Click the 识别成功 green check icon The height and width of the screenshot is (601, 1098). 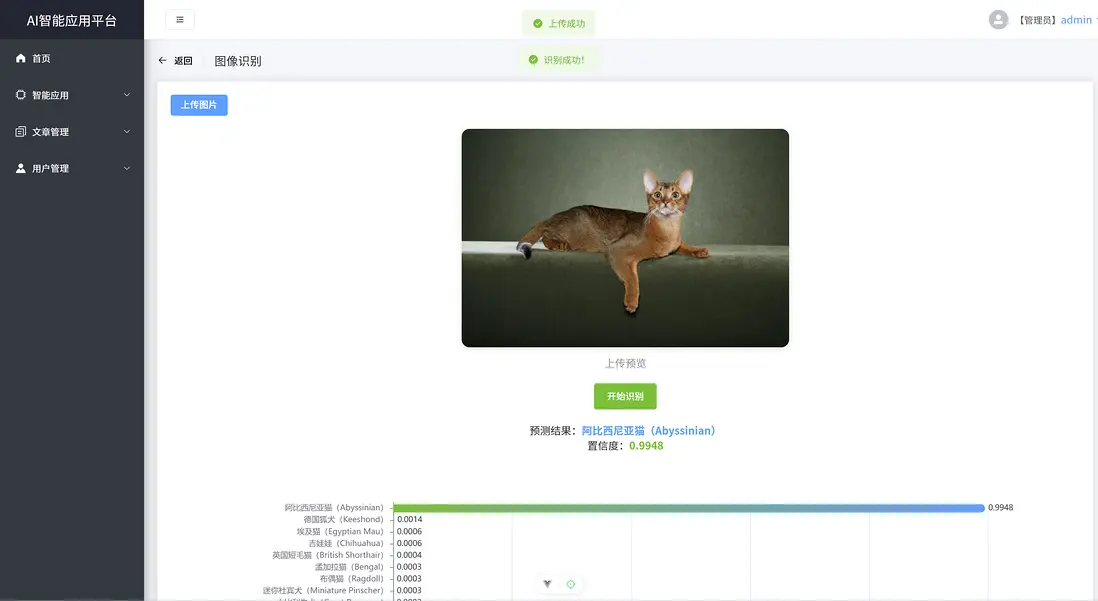point(533,60)
